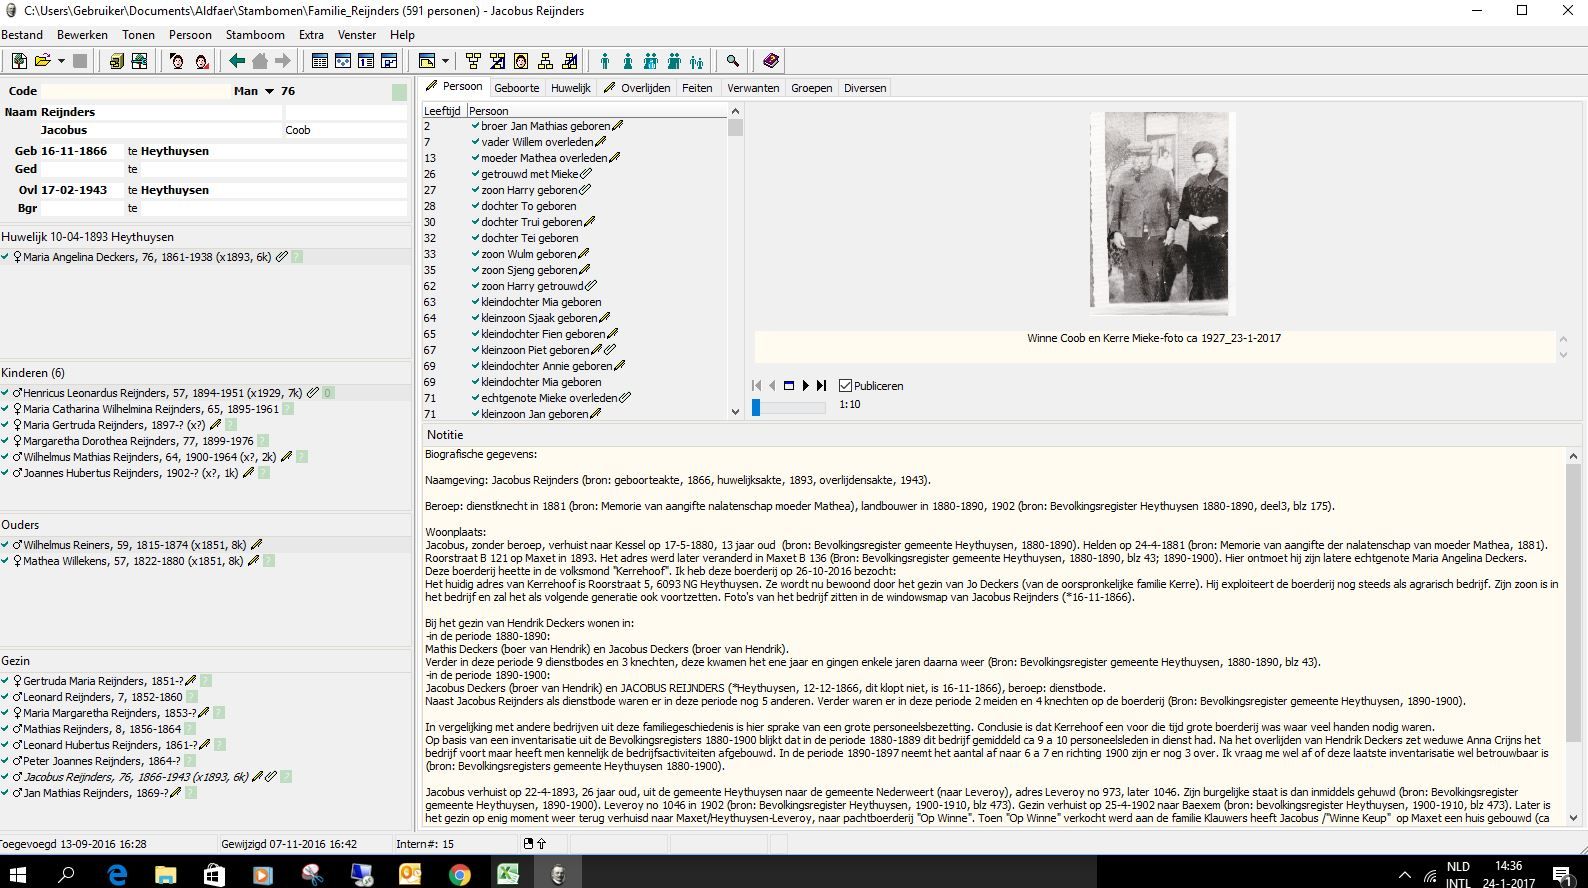
Task: Switch to the Geboorte tab
Action: pyautogui.click(x=516, y=88)
